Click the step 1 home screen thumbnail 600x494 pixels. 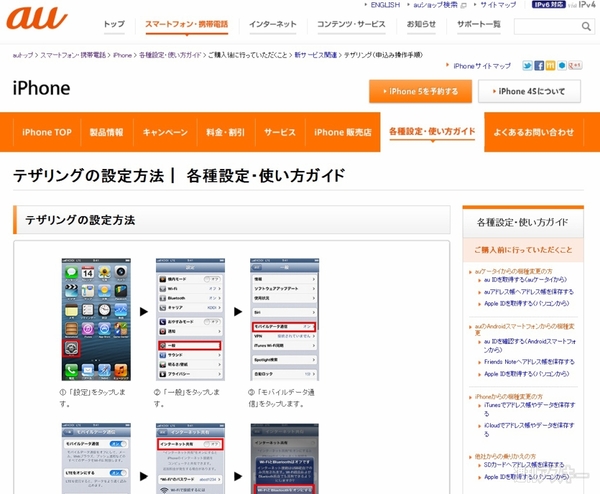point(96,319)
